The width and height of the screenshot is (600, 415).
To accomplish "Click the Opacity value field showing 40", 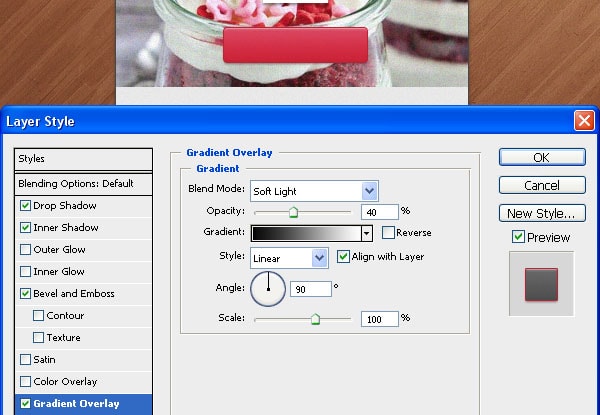I will pyautogui.click(x=380, y=212).
